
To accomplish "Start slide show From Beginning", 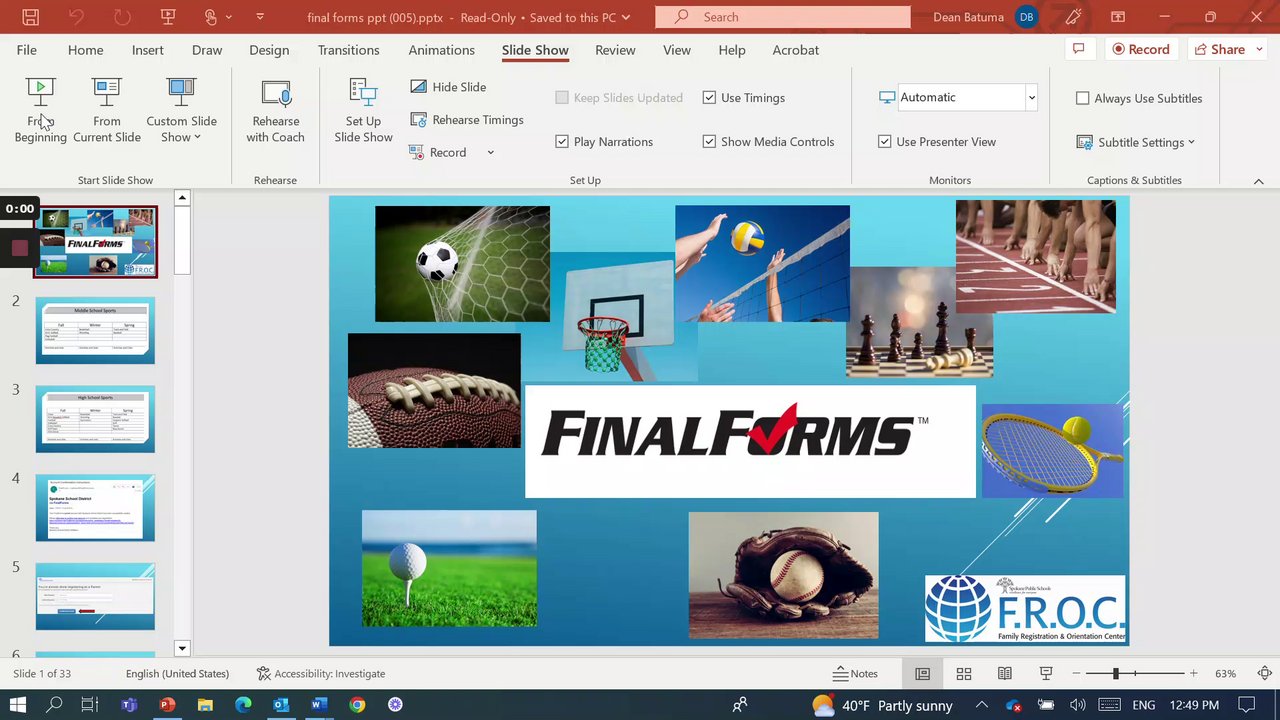I will click(40, 110).
